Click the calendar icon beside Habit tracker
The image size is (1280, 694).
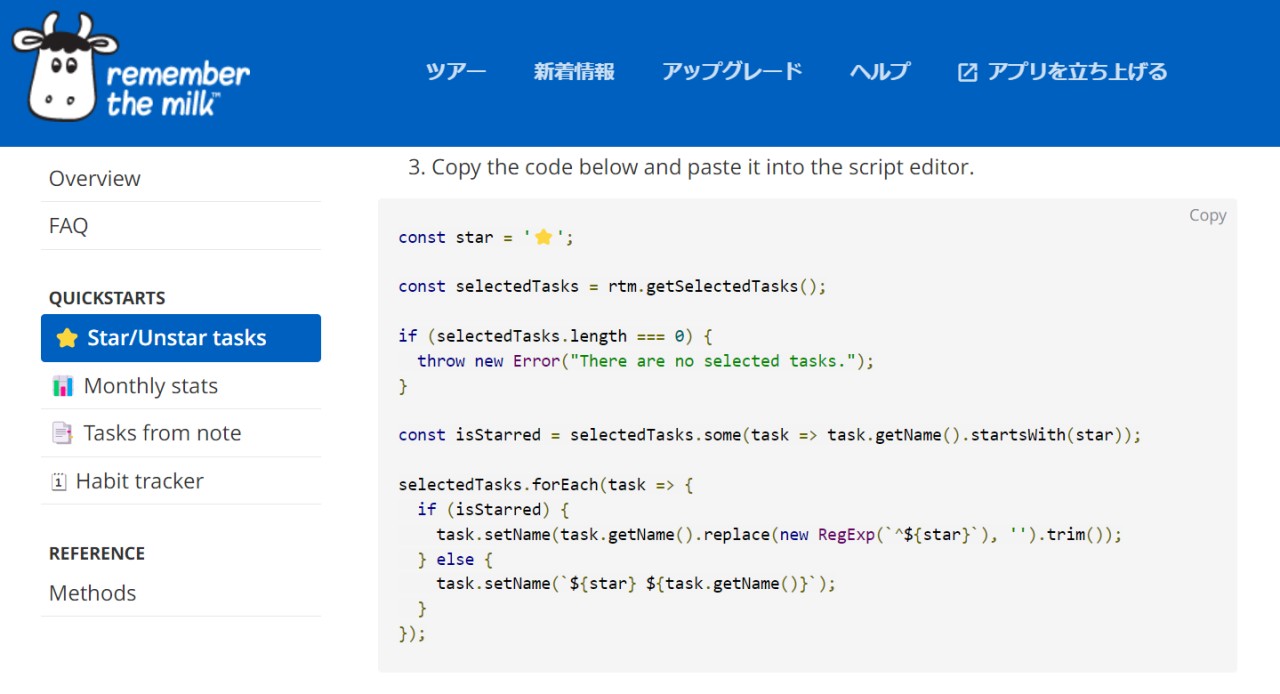coord(59,481)
